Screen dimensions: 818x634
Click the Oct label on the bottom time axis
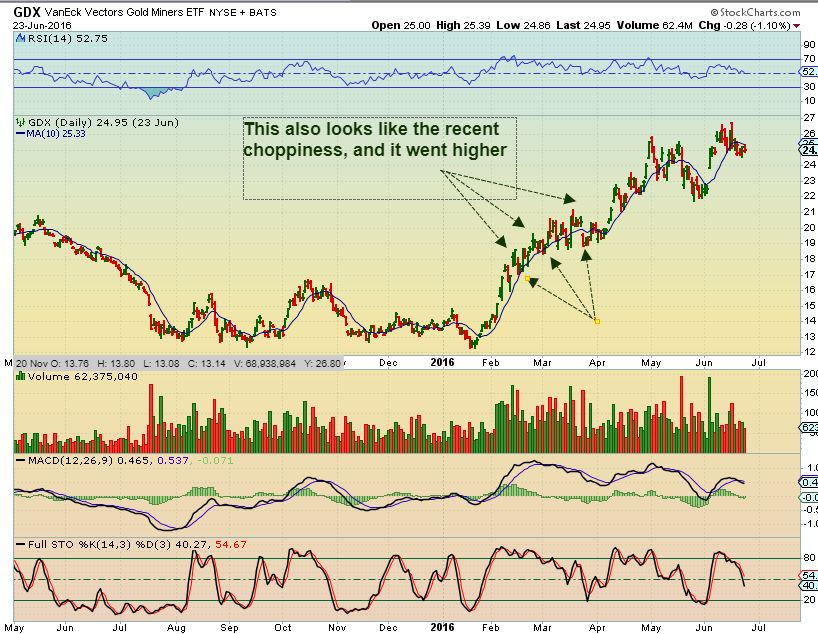coord(283,627)
